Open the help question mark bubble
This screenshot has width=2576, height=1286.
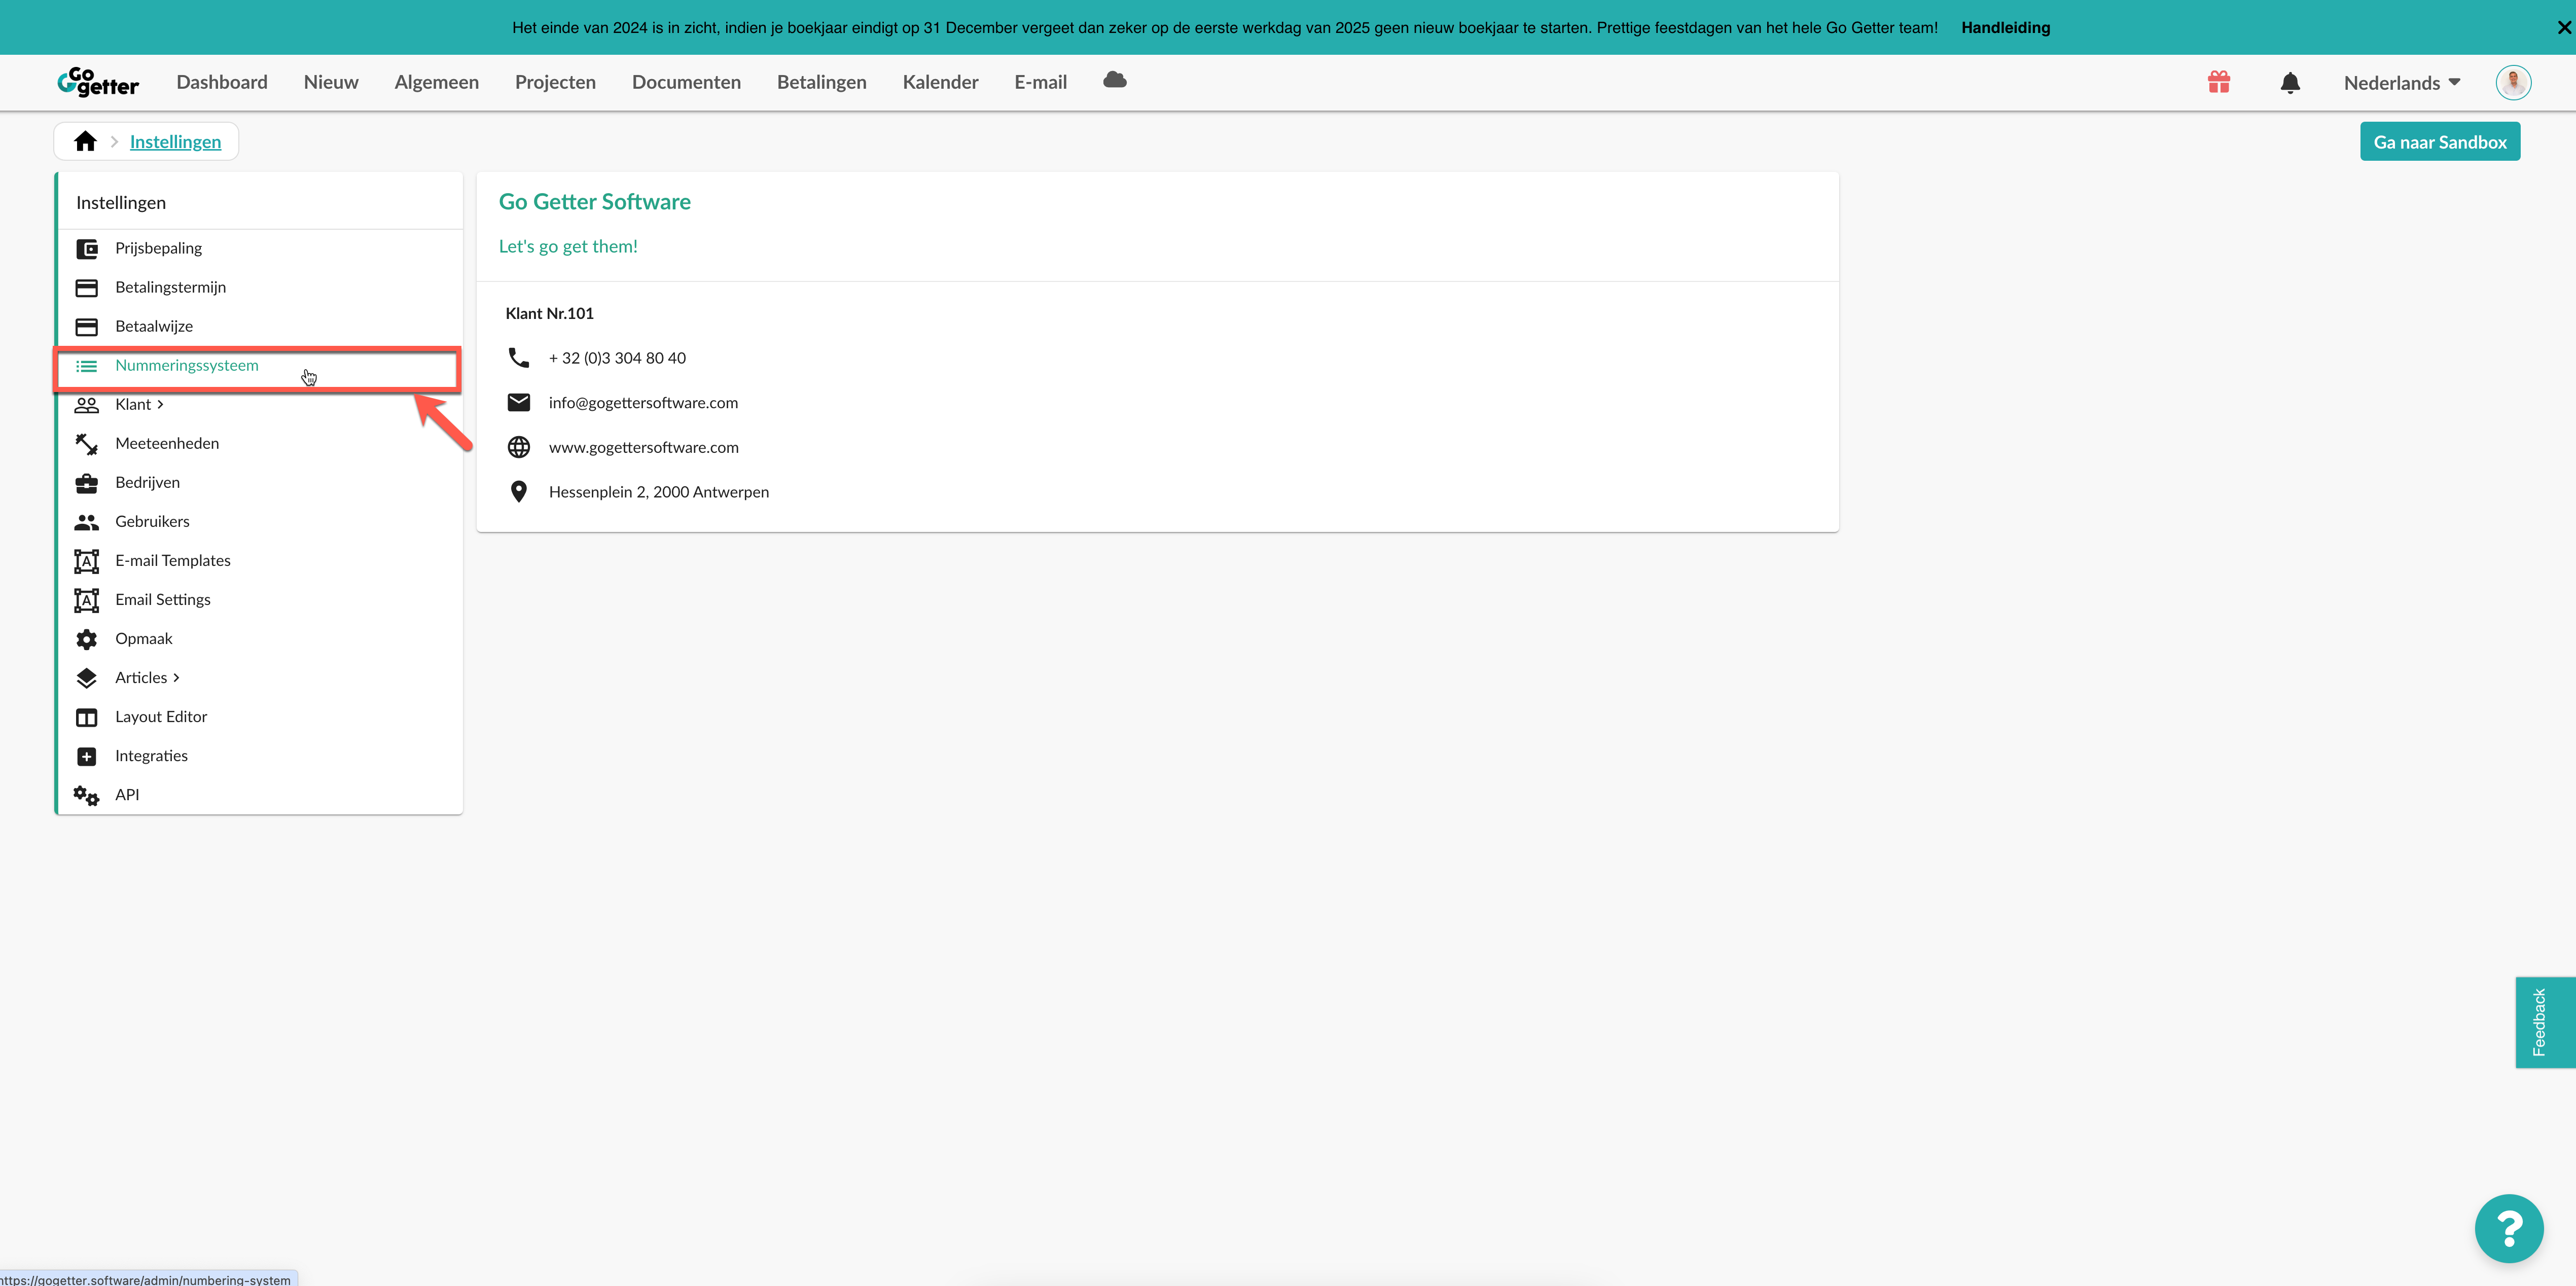[2509, 1228]
